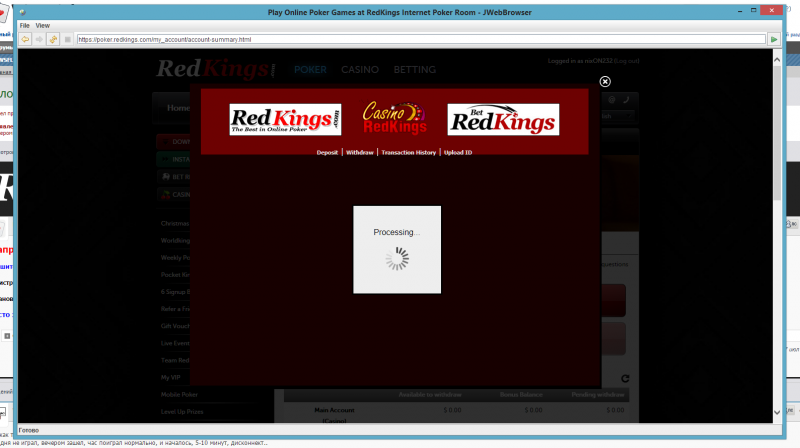
Task: Click the Reload page icon
Action: (53, 39)
